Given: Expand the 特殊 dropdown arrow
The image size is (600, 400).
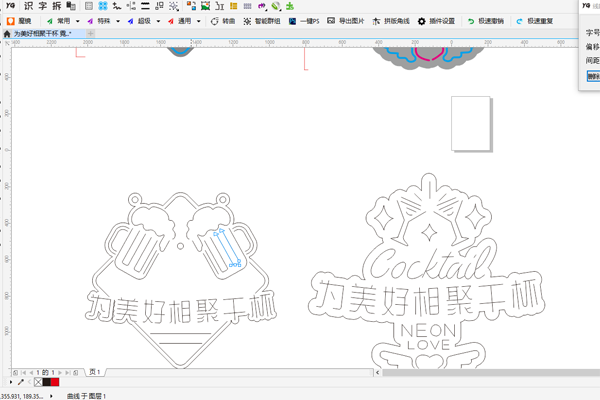Looking at the screenshot, I should [x=118, y=21].
